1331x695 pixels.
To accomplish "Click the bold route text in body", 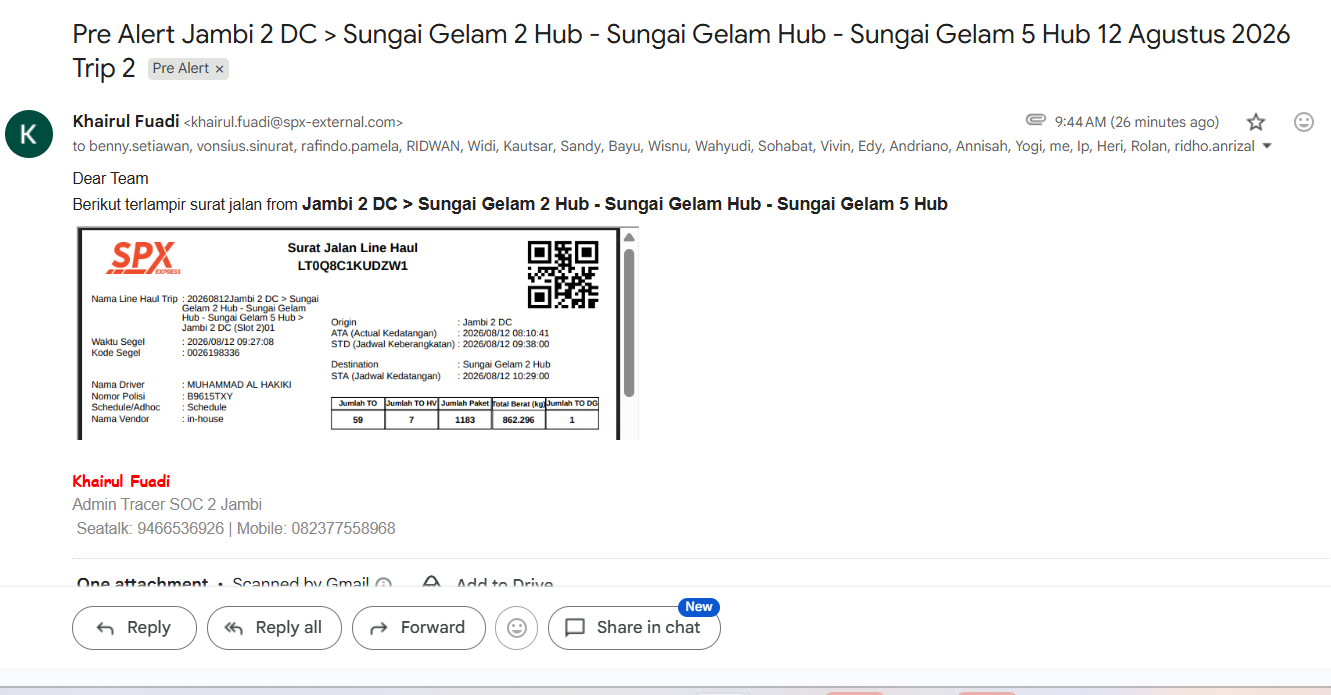I will click(625, 204).
